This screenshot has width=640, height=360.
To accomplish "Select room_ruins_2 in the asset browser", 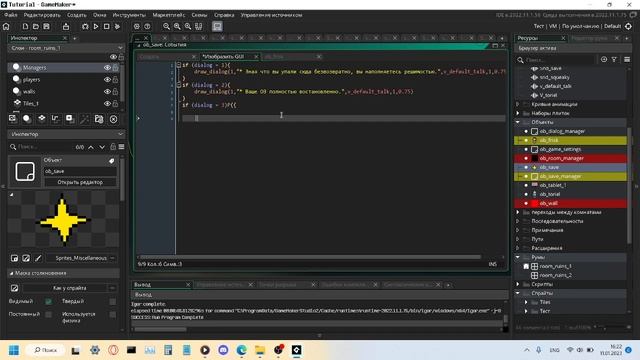I will tap(556, 275).
